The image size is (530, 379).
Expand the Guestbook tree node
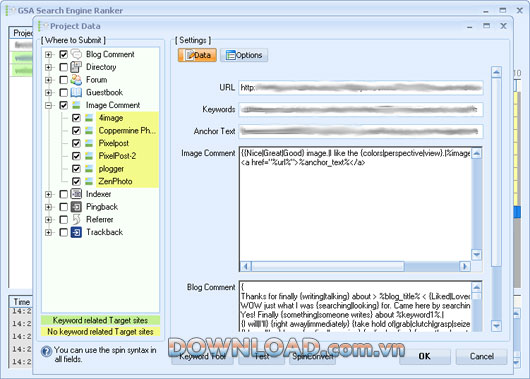click(x=49, y=93)
